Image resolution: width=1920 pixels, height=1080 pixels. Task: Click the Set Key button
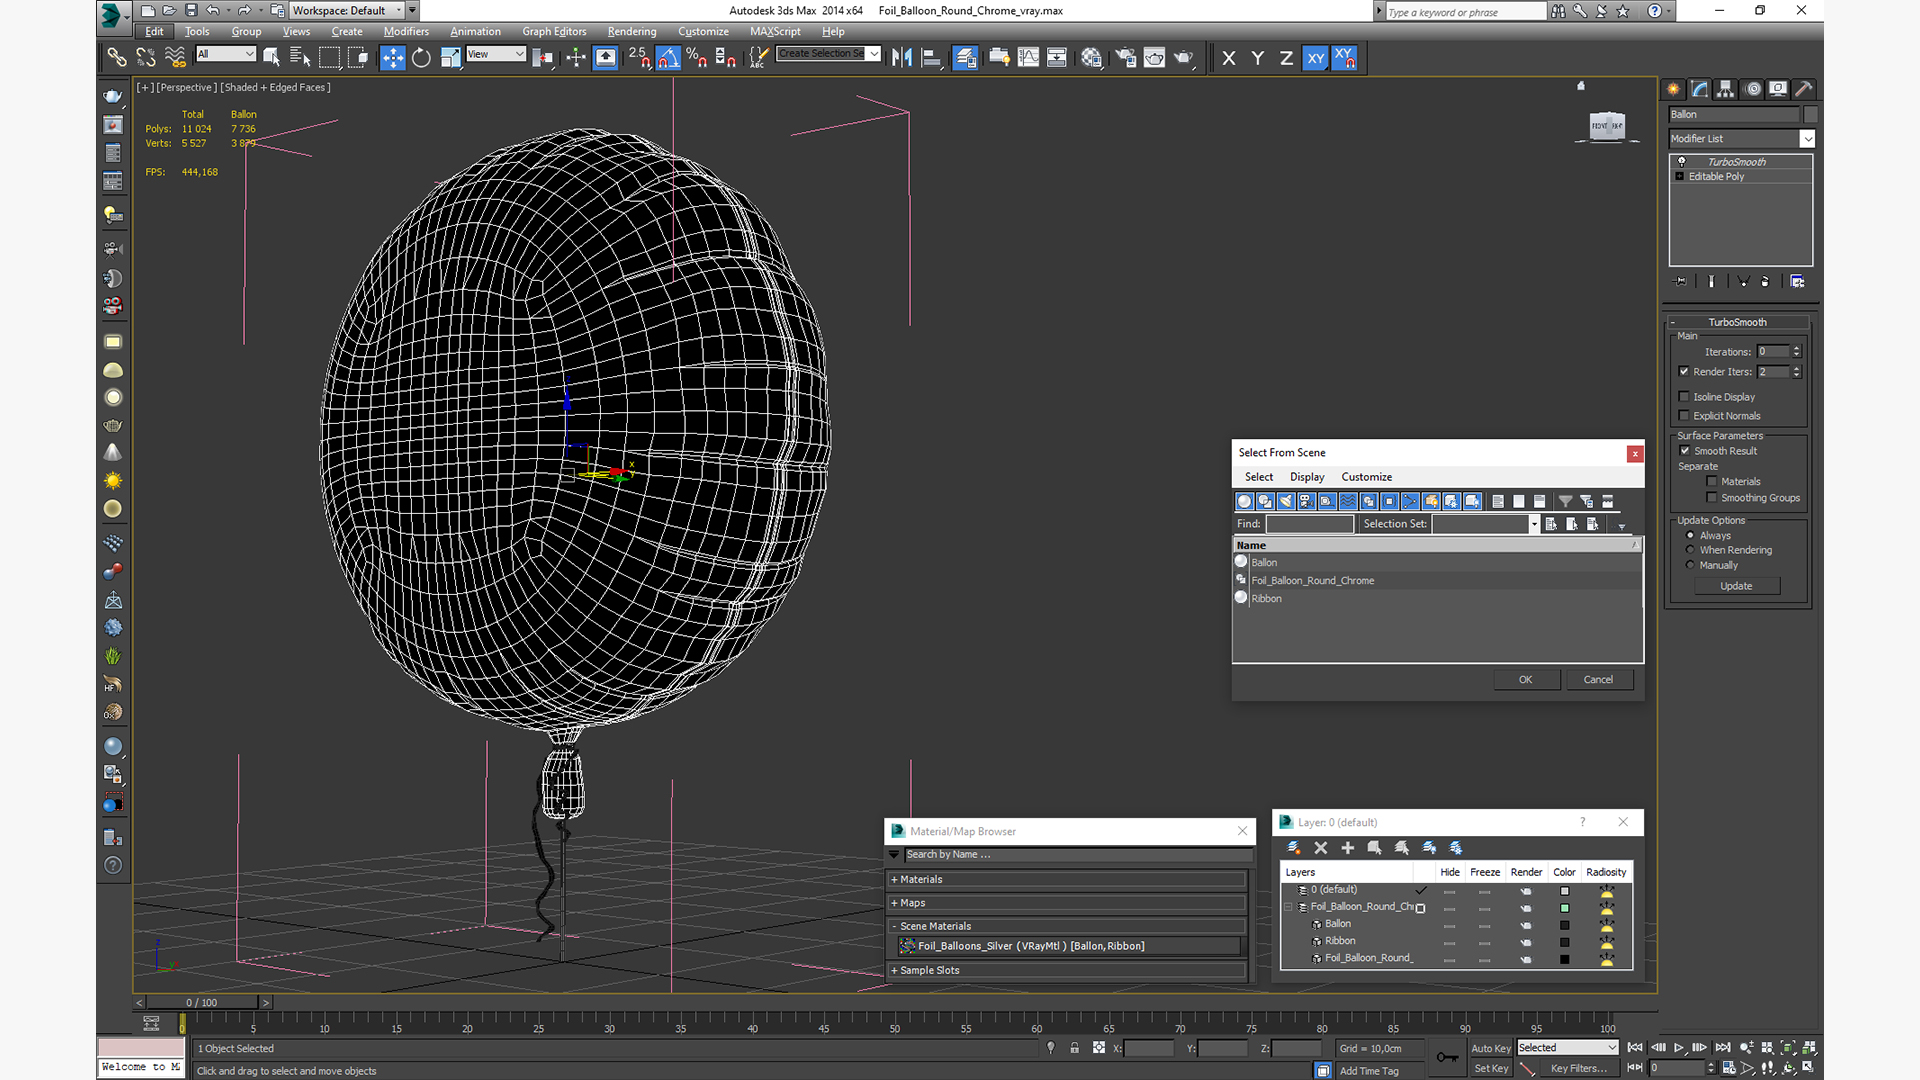[x=1491, y=1068]
